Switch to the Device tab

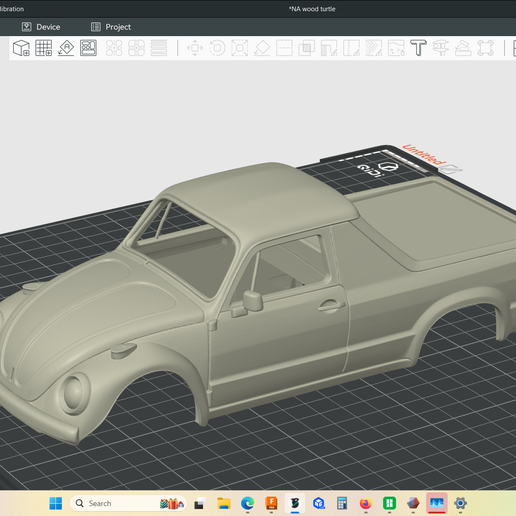(x=41, y=27)
